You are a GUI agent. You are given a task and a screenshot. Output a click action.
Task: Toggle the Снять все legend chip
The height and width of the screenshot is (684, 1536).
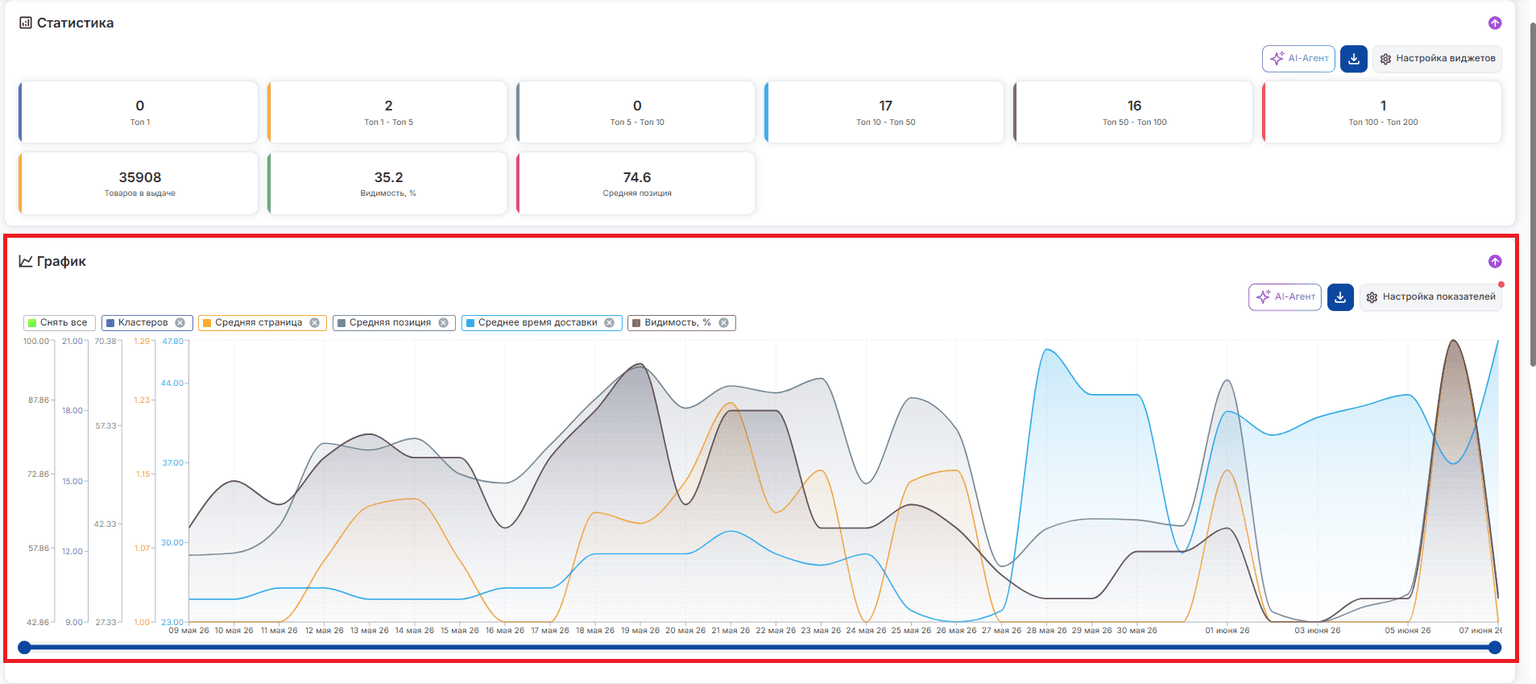(x=60, y=323)
